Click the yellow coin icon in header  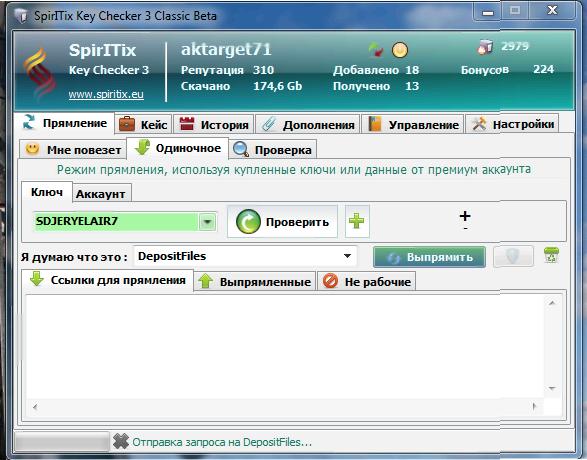point(400,50)
